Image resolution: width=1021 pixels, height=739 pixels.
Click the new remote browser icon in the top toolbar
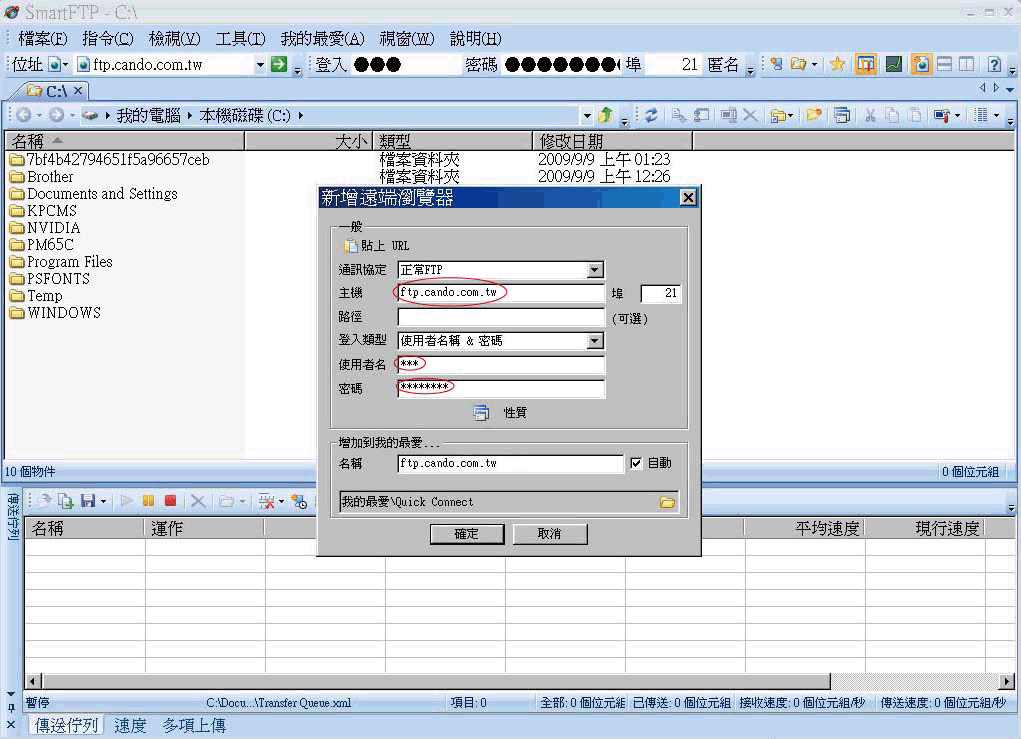coord(776,64)
